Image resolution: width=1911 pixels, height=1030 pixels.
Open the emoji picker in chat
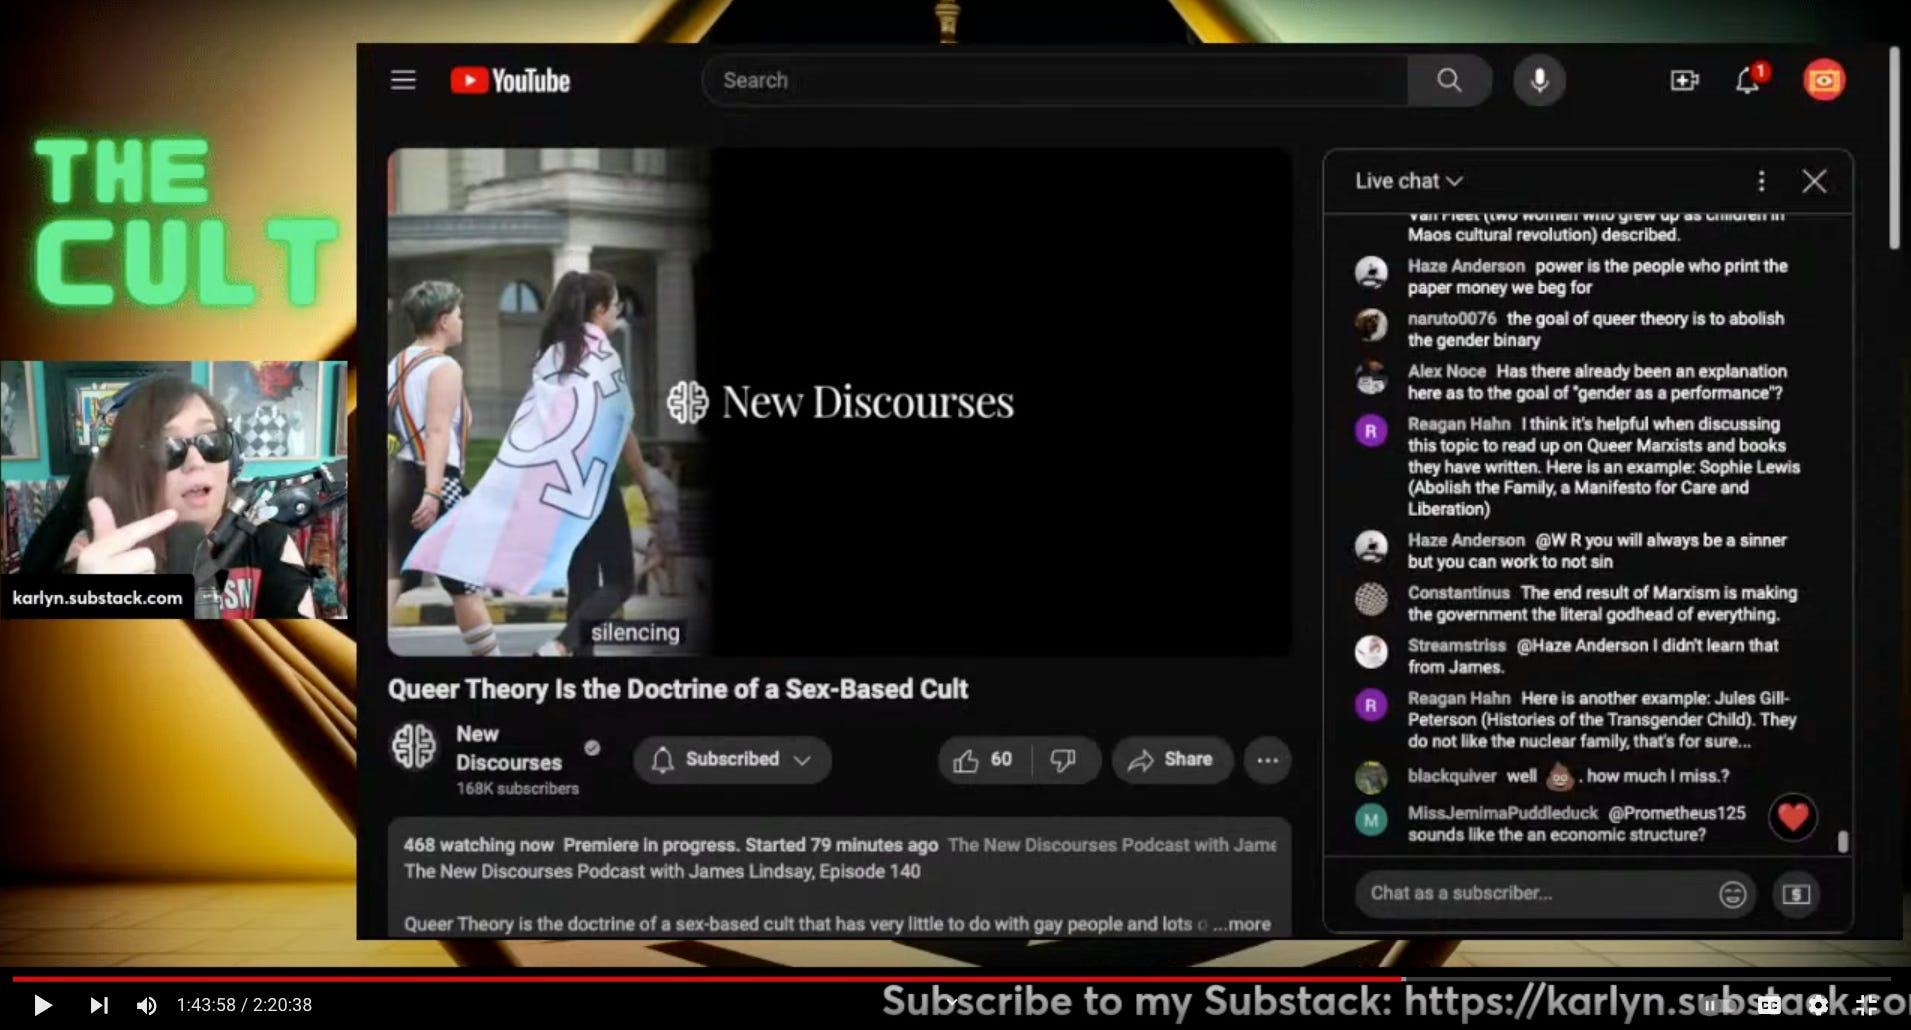(x=1732, y=894)
